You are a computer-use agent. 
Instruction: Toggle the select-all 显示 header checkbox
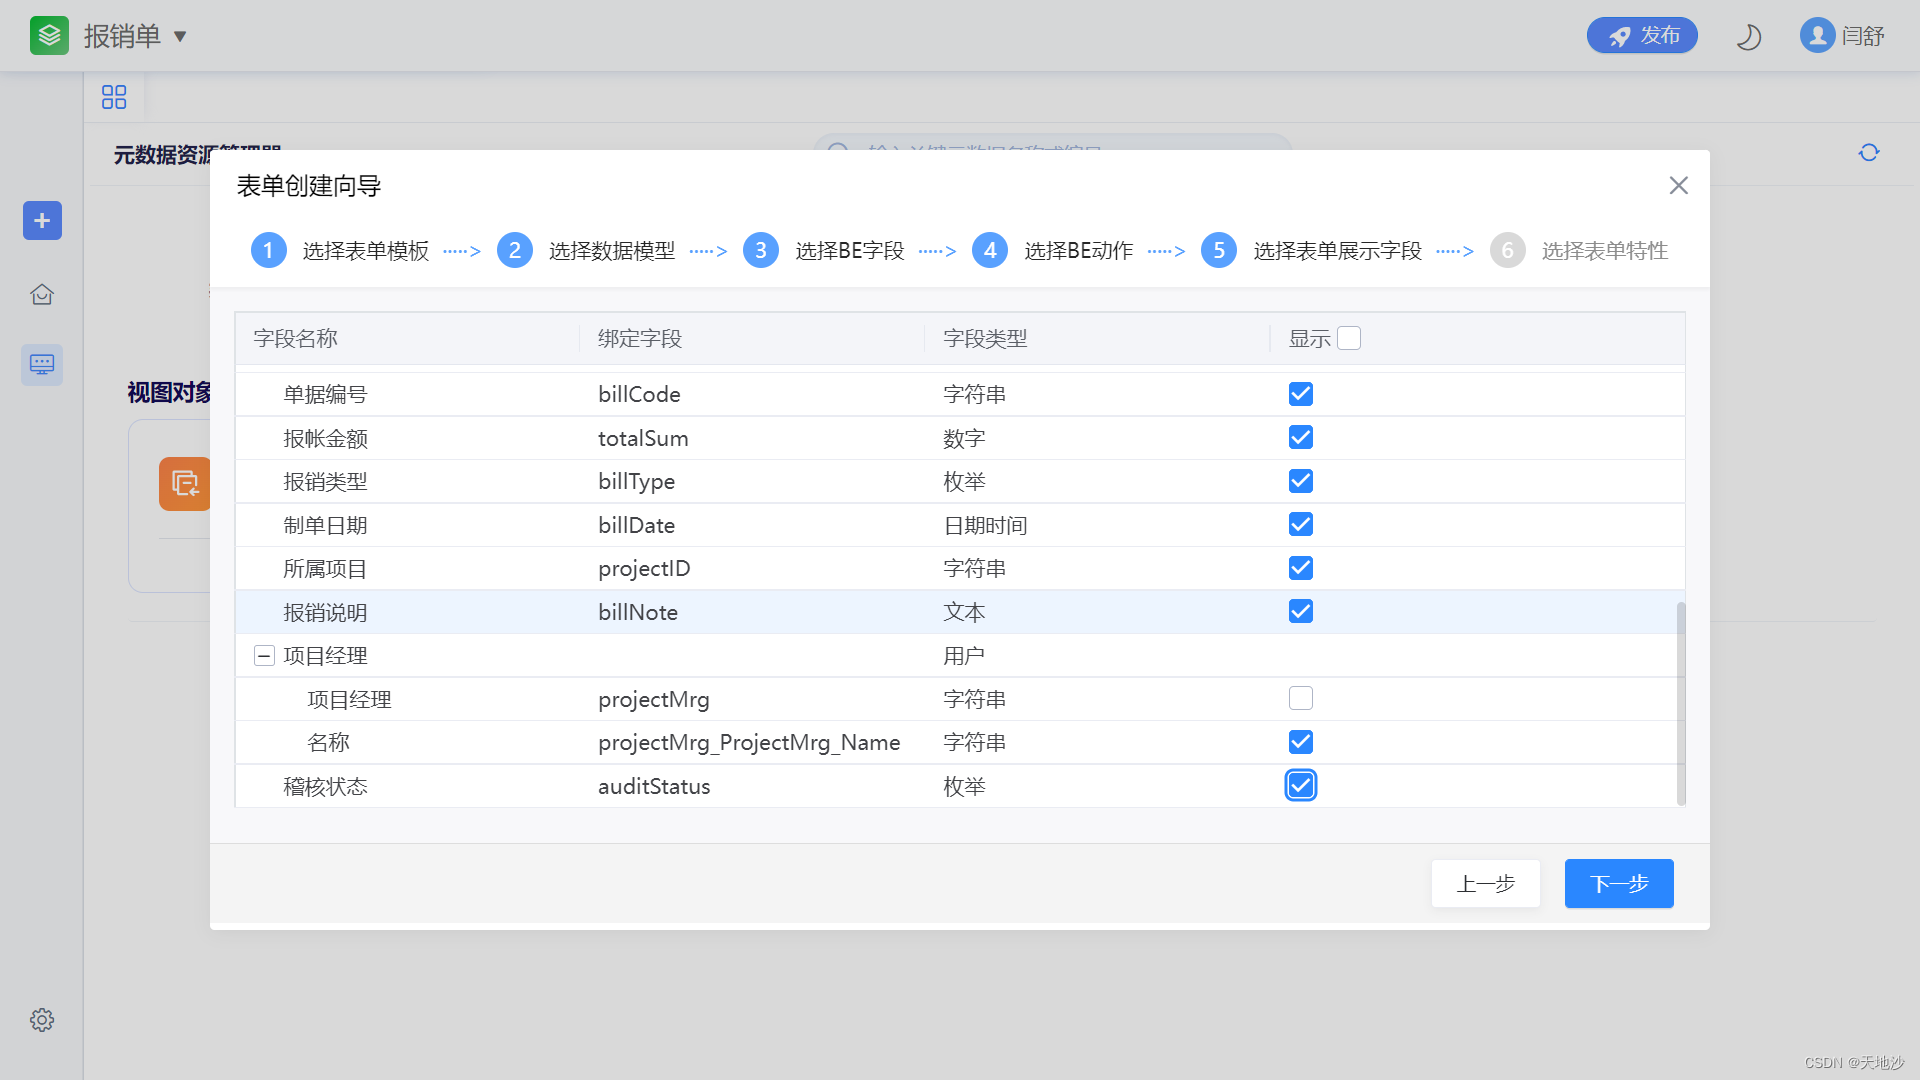(x=1348, y=339)
